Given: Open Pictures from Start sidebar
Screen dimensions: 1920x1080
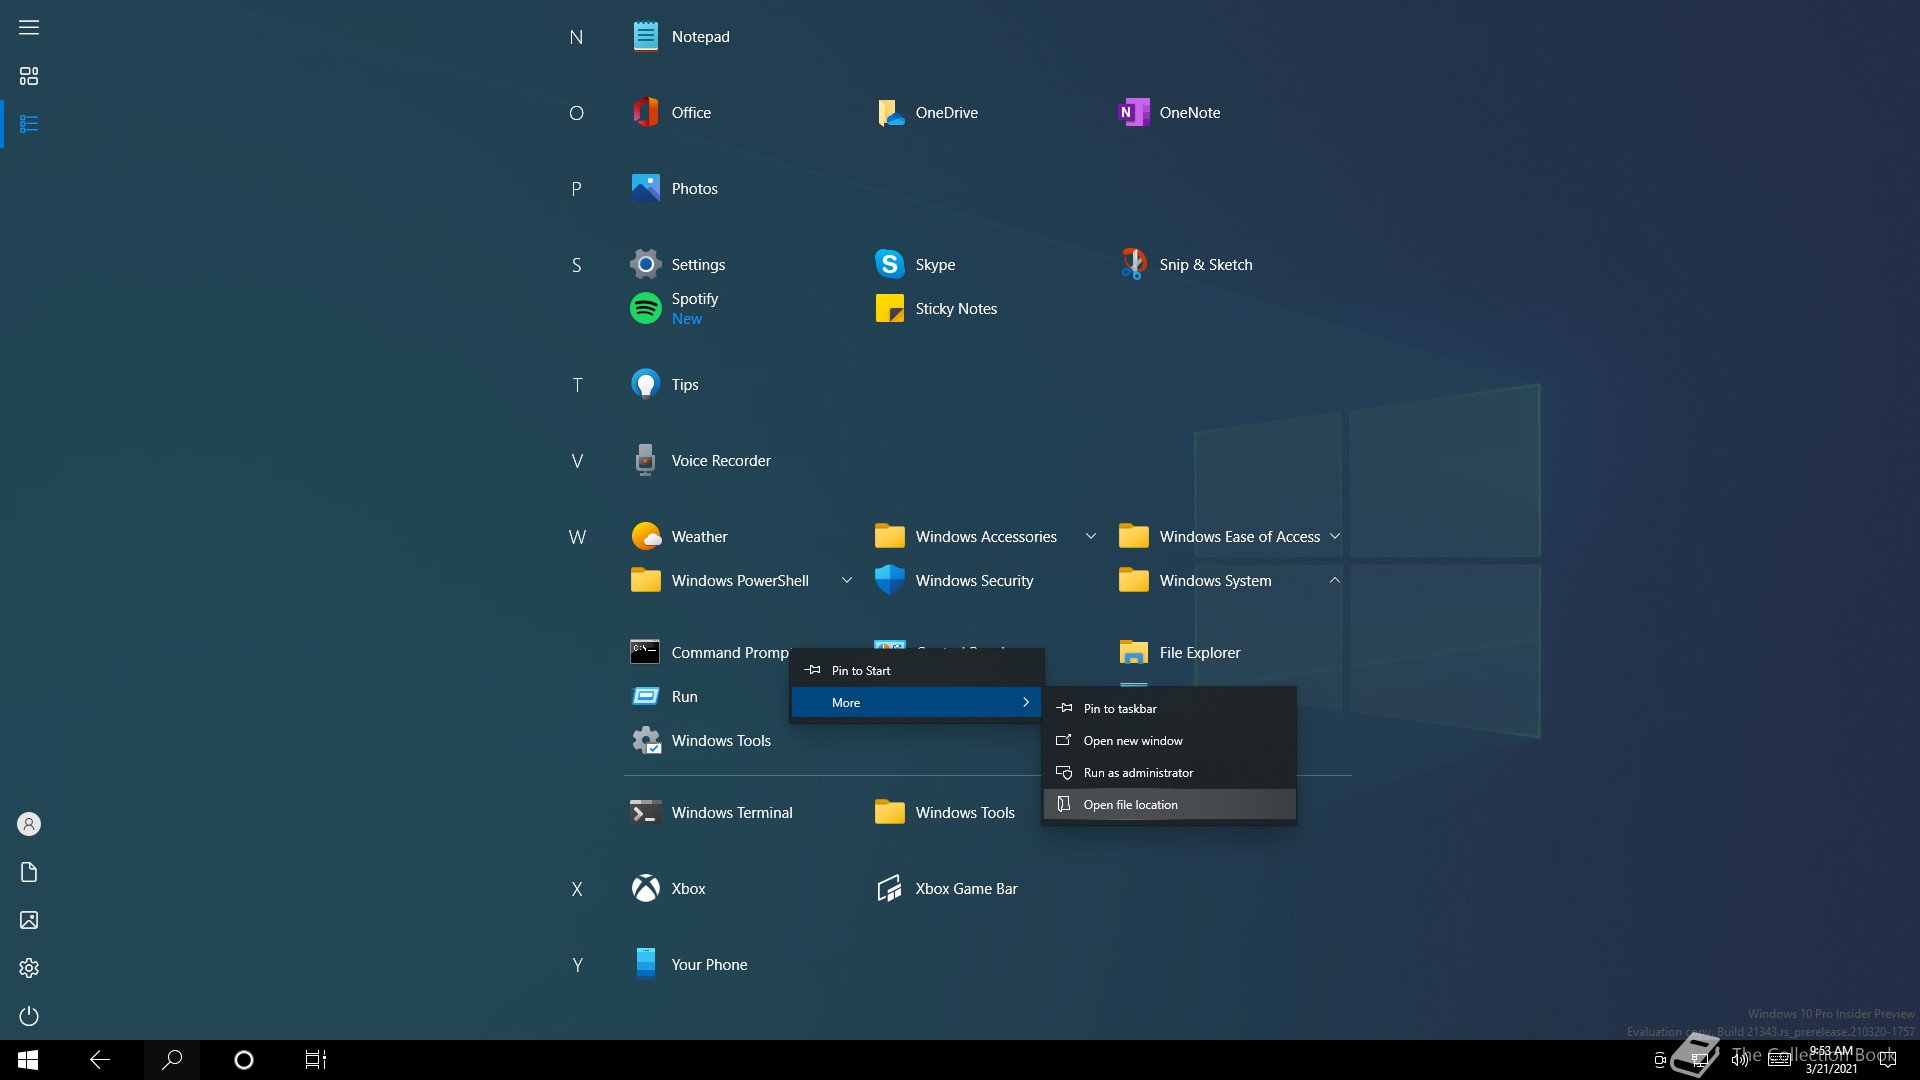Looking at the screenshot, I should [29, 920].
